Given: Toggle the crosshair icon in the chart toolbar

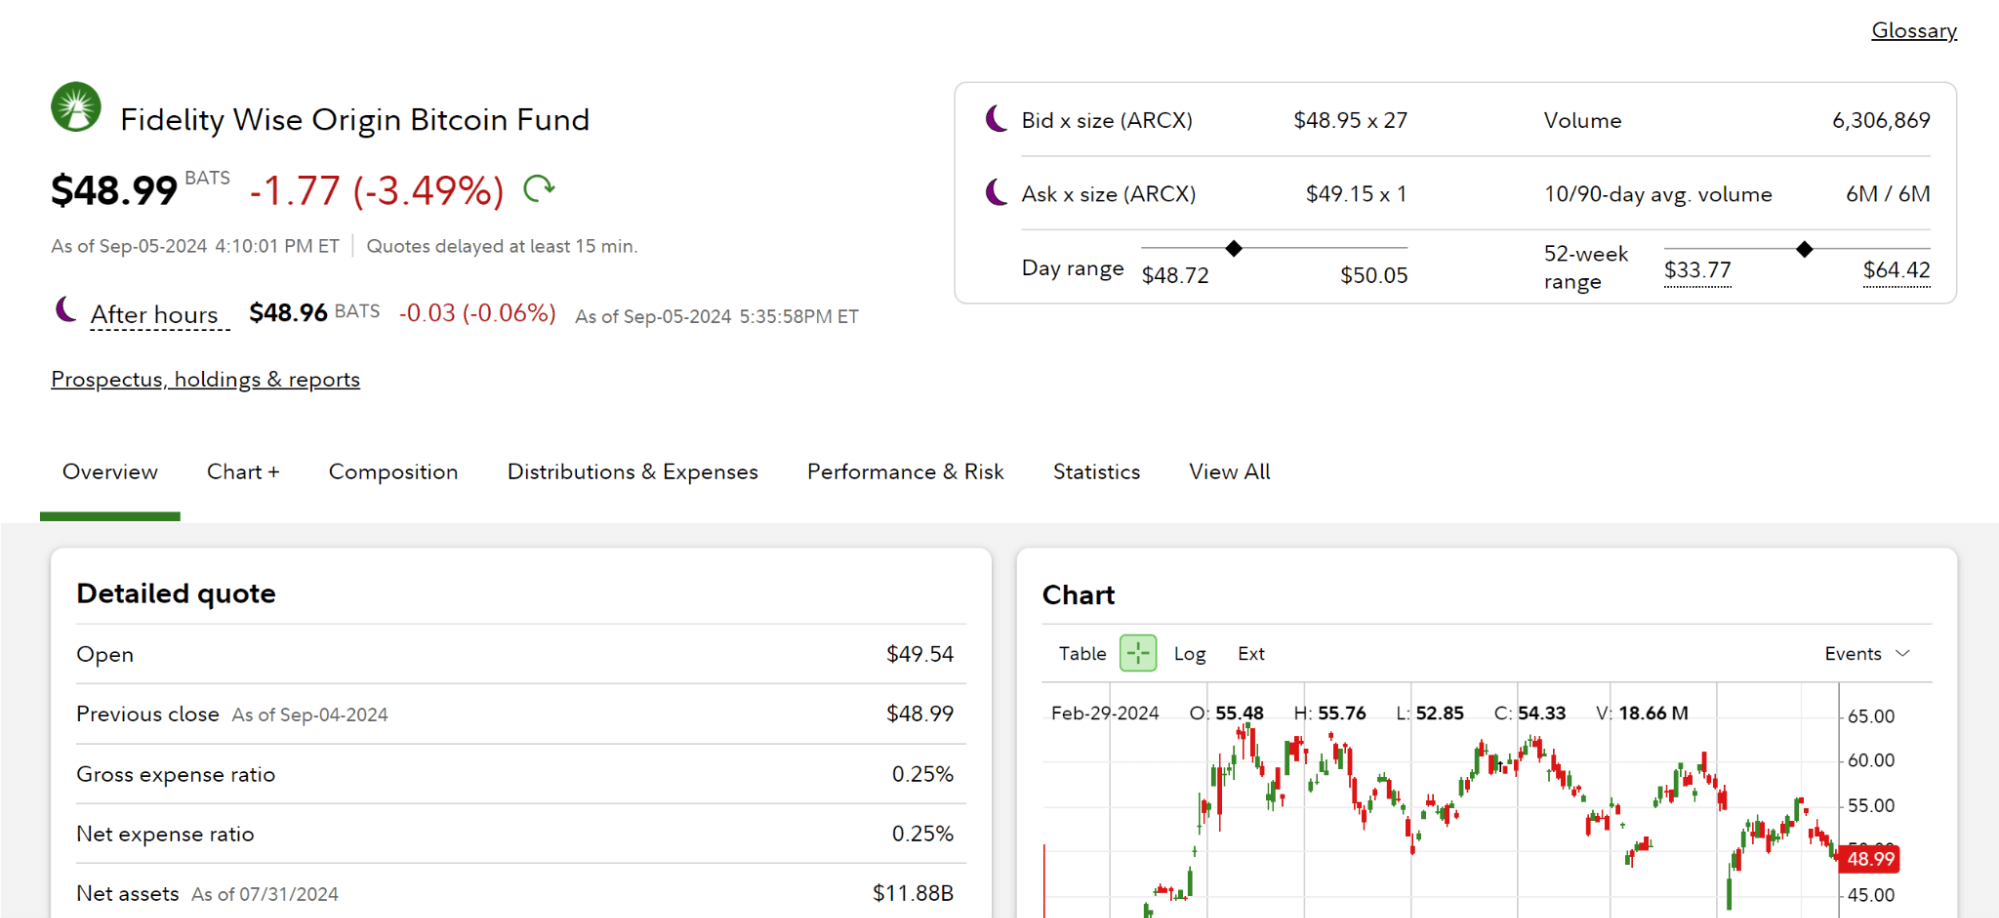Looking at the screenshot, I should (1138, 653).
